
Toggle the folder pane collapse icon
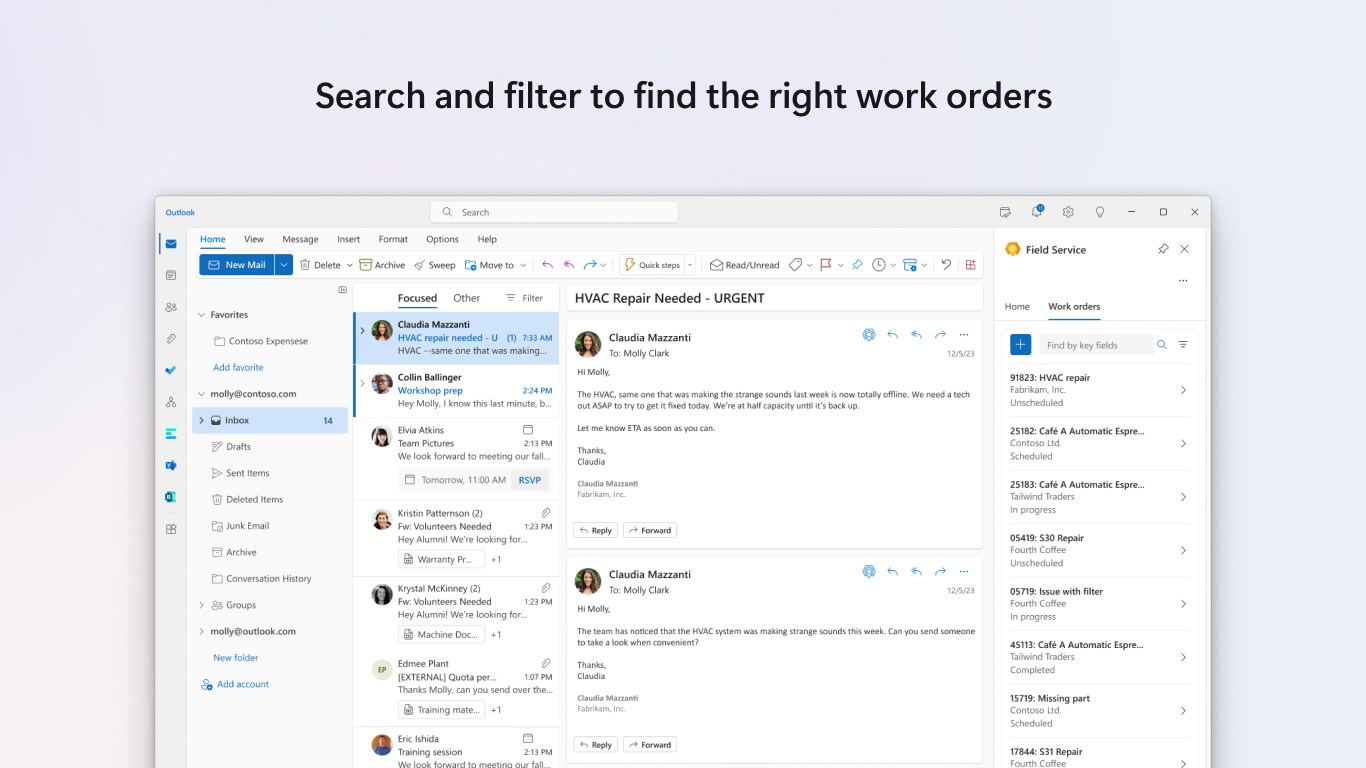coord(342,290)
